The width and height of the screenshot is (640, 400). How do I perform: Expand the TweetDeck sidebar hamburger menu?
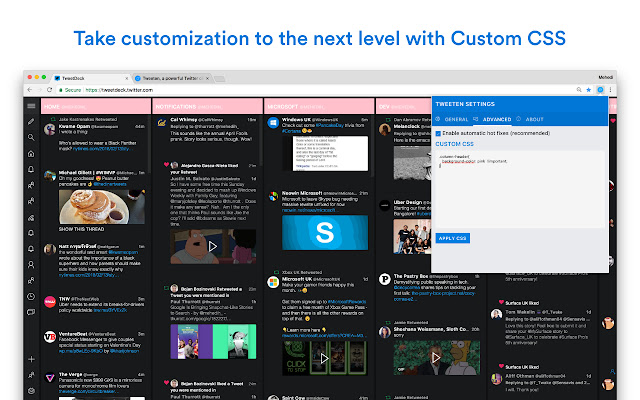point(31,106)
